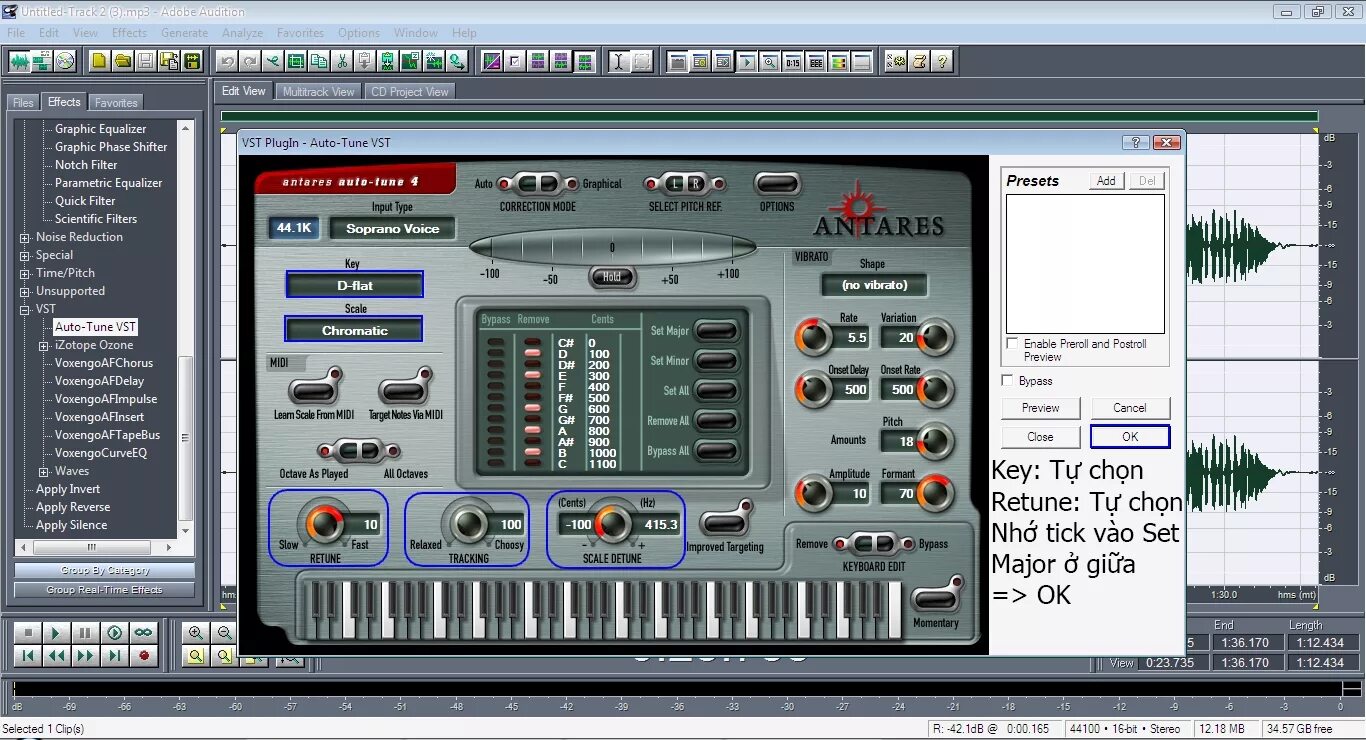The width and height of the screenshot is (1366, 740).
Task: Collapse the VST effects category
Action: [25, 310]
